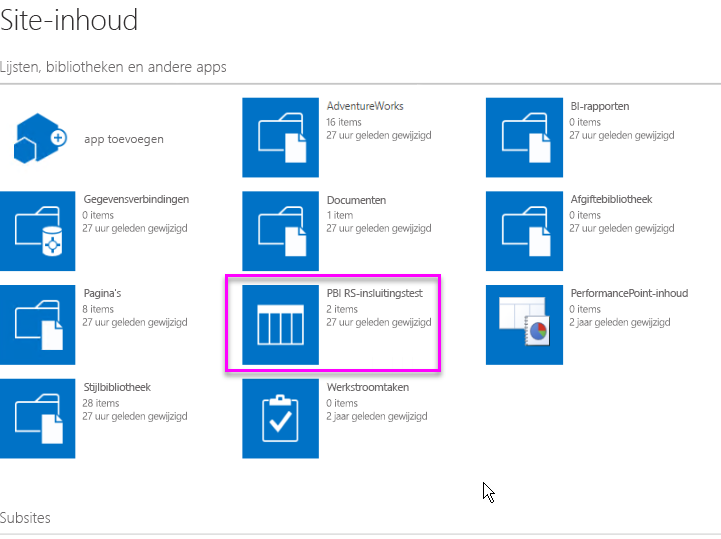721x539 pixels.
Task: Click '27 uur geleden gewijzigd' under Documenten
Action: (x=378, y=229)
